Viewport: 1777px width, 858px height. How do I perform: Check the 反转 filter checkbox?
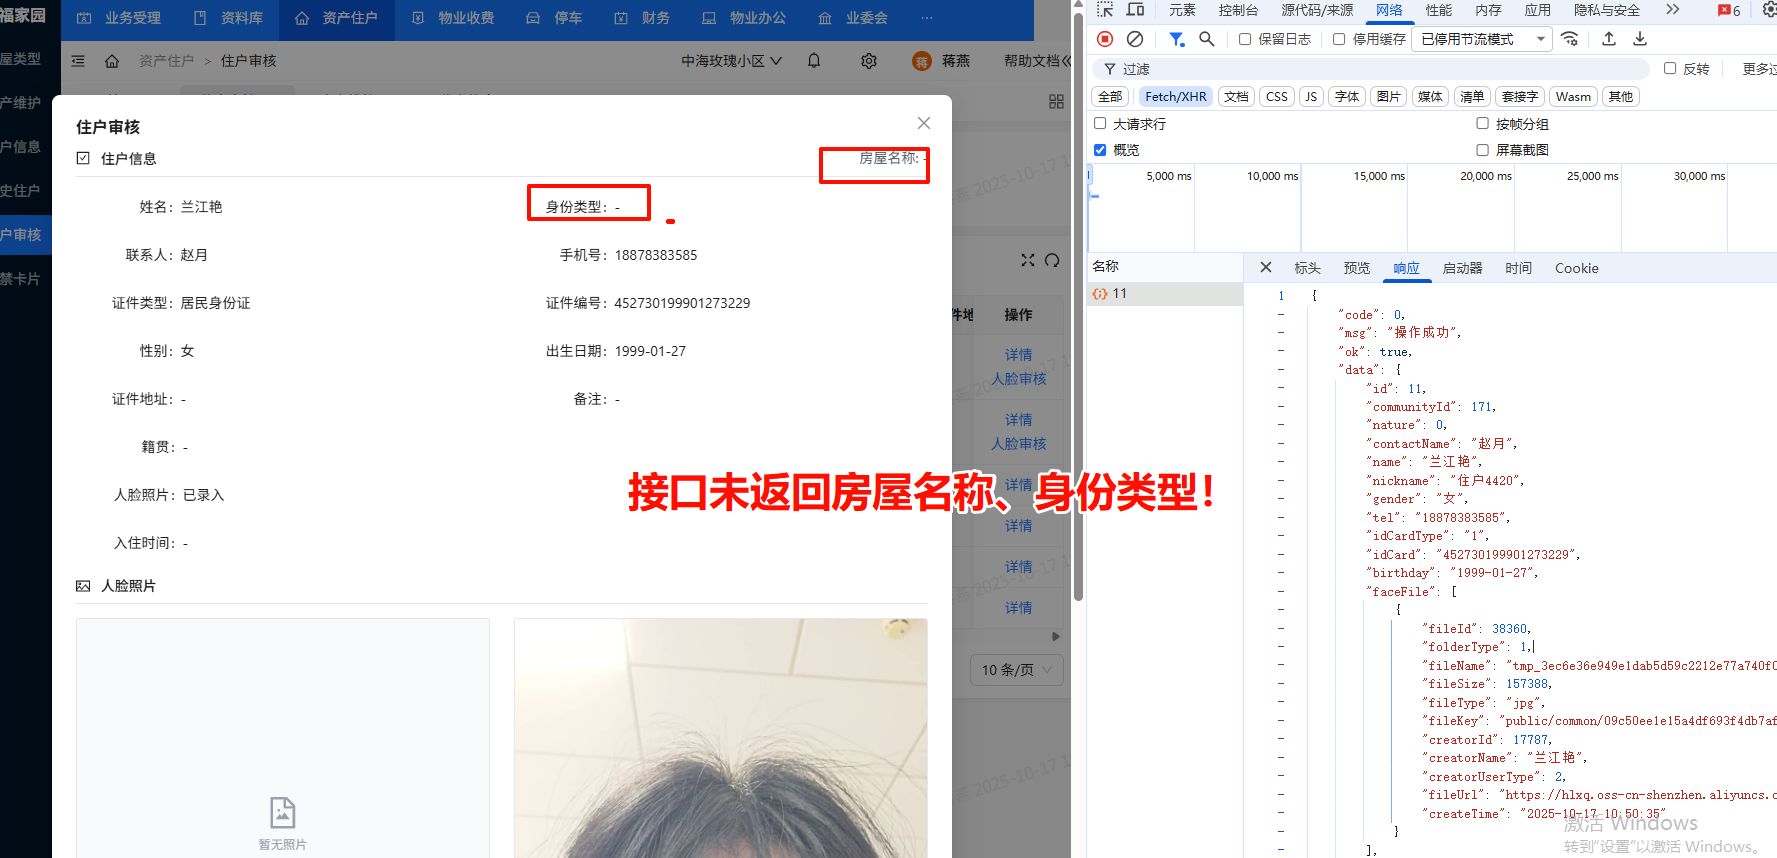(1670, 68)
